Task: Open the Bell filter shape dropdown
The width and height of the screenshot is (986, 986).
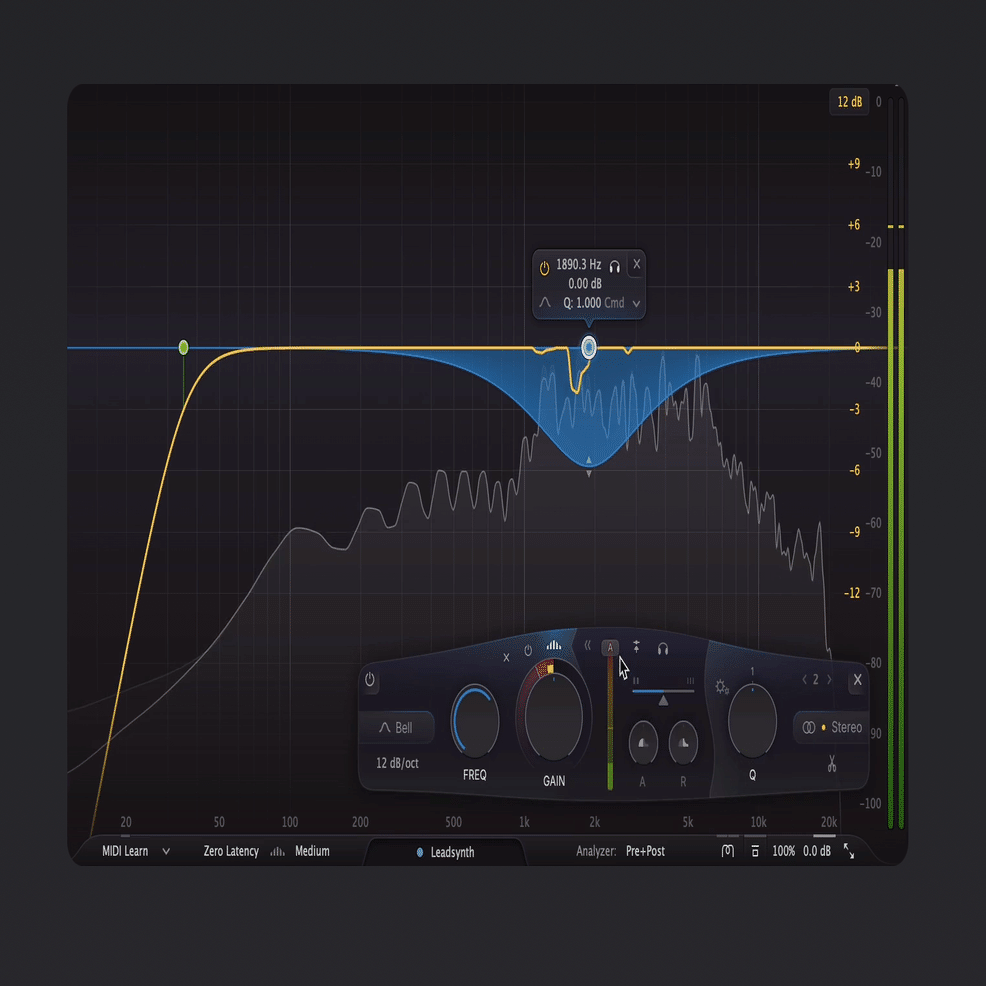Action: pos(396,728)
